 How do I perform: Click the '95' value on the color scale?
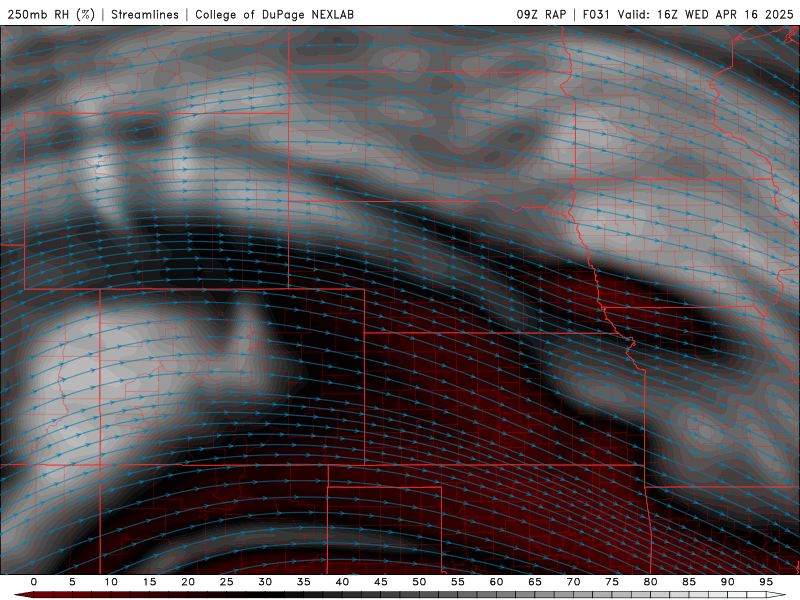pyautogui.click(x=766, y=582)
